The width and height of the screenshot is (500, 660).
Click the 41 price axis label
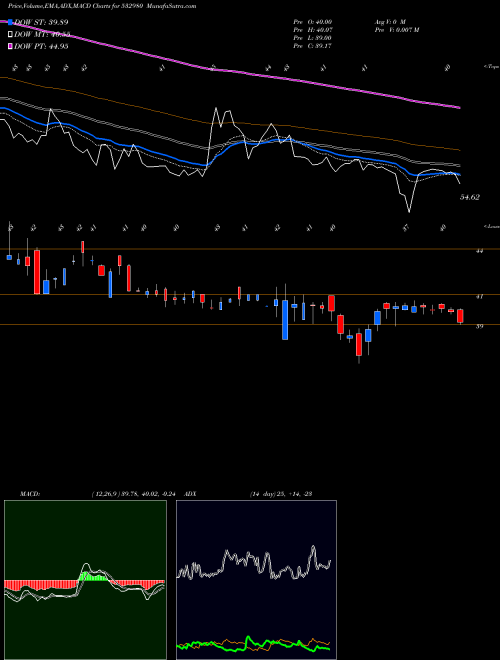tap(479, 297)
